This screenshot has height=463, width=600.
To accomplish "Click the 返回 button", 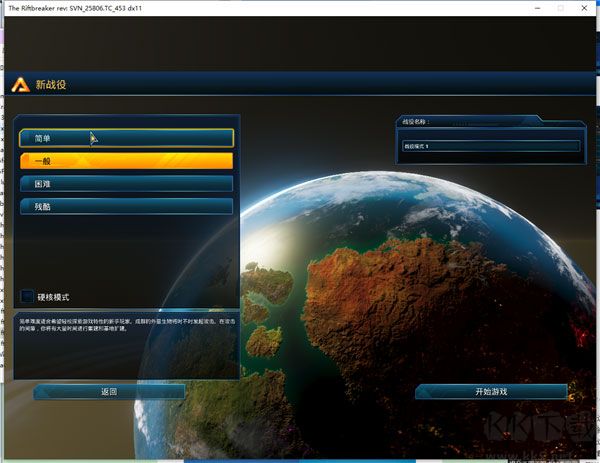I will tap(109, 392).
